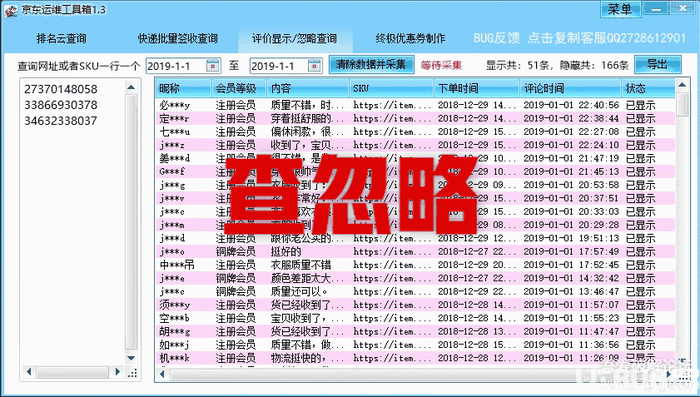Sort by 内容 column header
The image size is (700, 397).
click(308, 88)
